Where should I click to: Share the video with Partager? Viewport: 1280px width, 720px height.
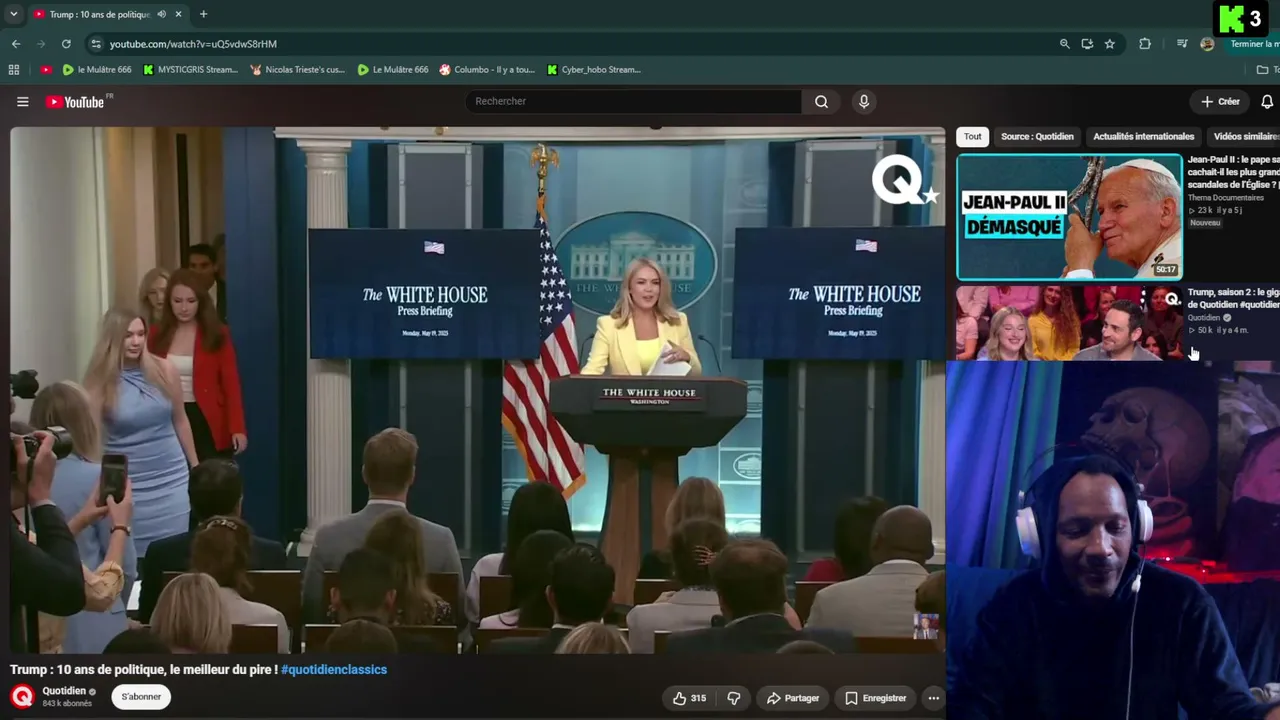pyautogui.click(x=793, y=698)
